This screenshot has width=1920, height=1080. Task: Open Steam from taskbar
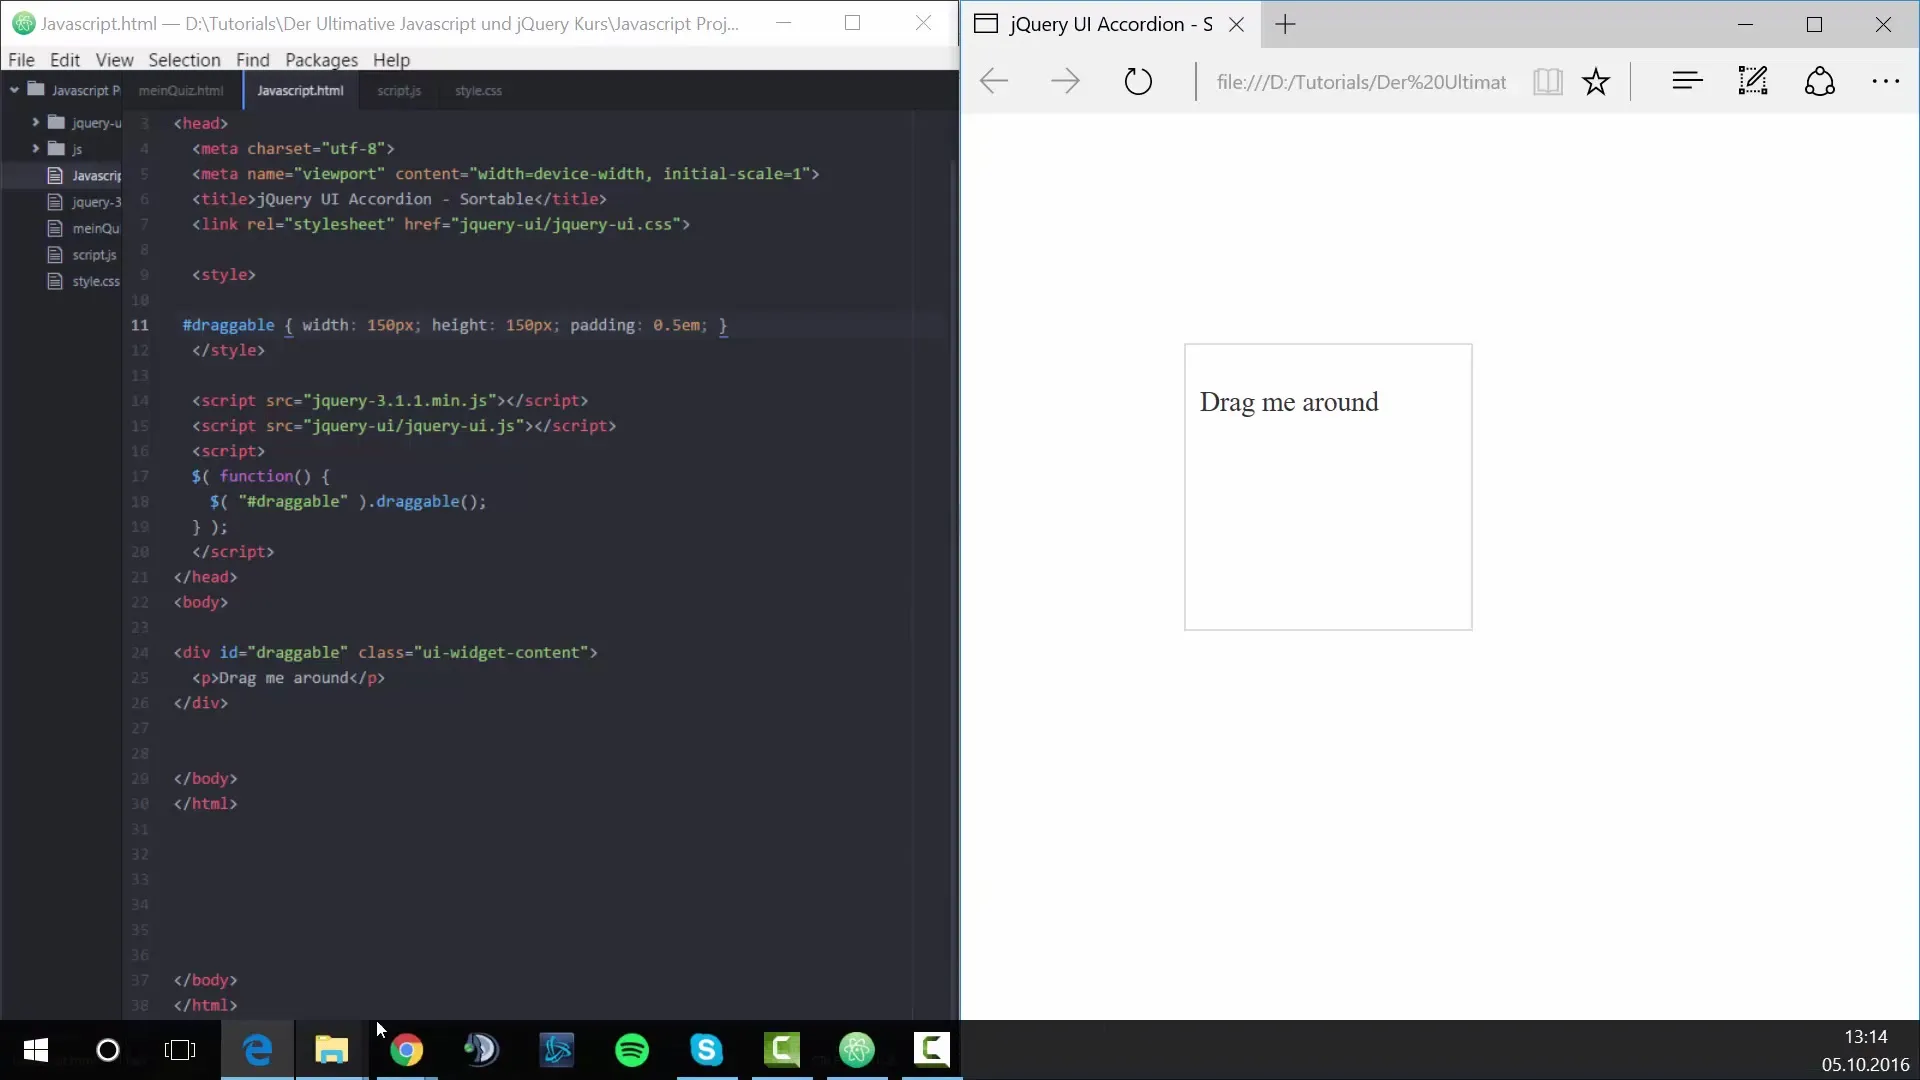(x=481, y=1050)
